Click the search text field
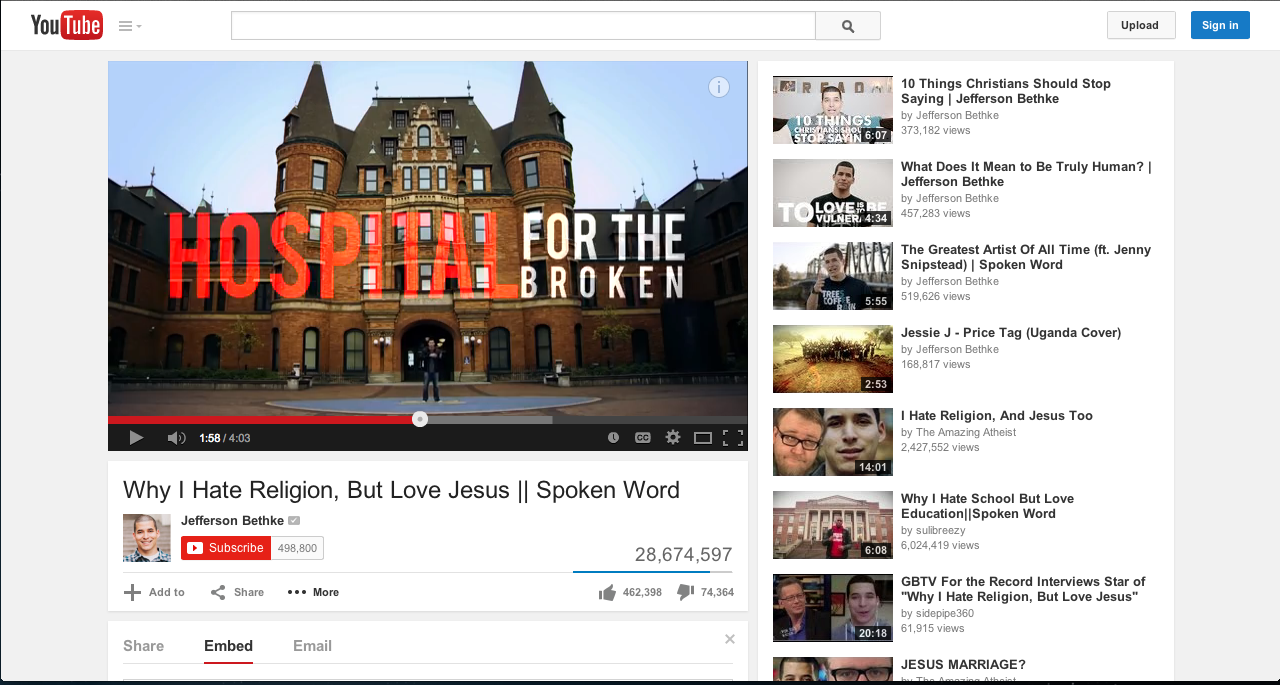Screen dimensions: 1280x685 pyautogui.click(x=523, y=26)
